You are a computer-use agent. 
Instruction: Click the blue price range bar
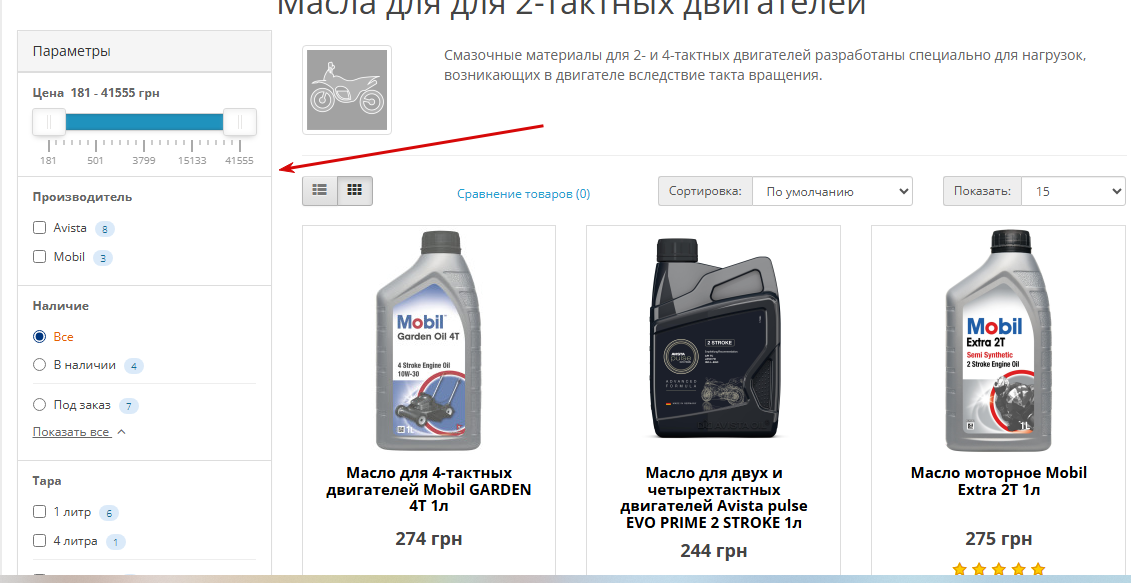pos(144,122)
